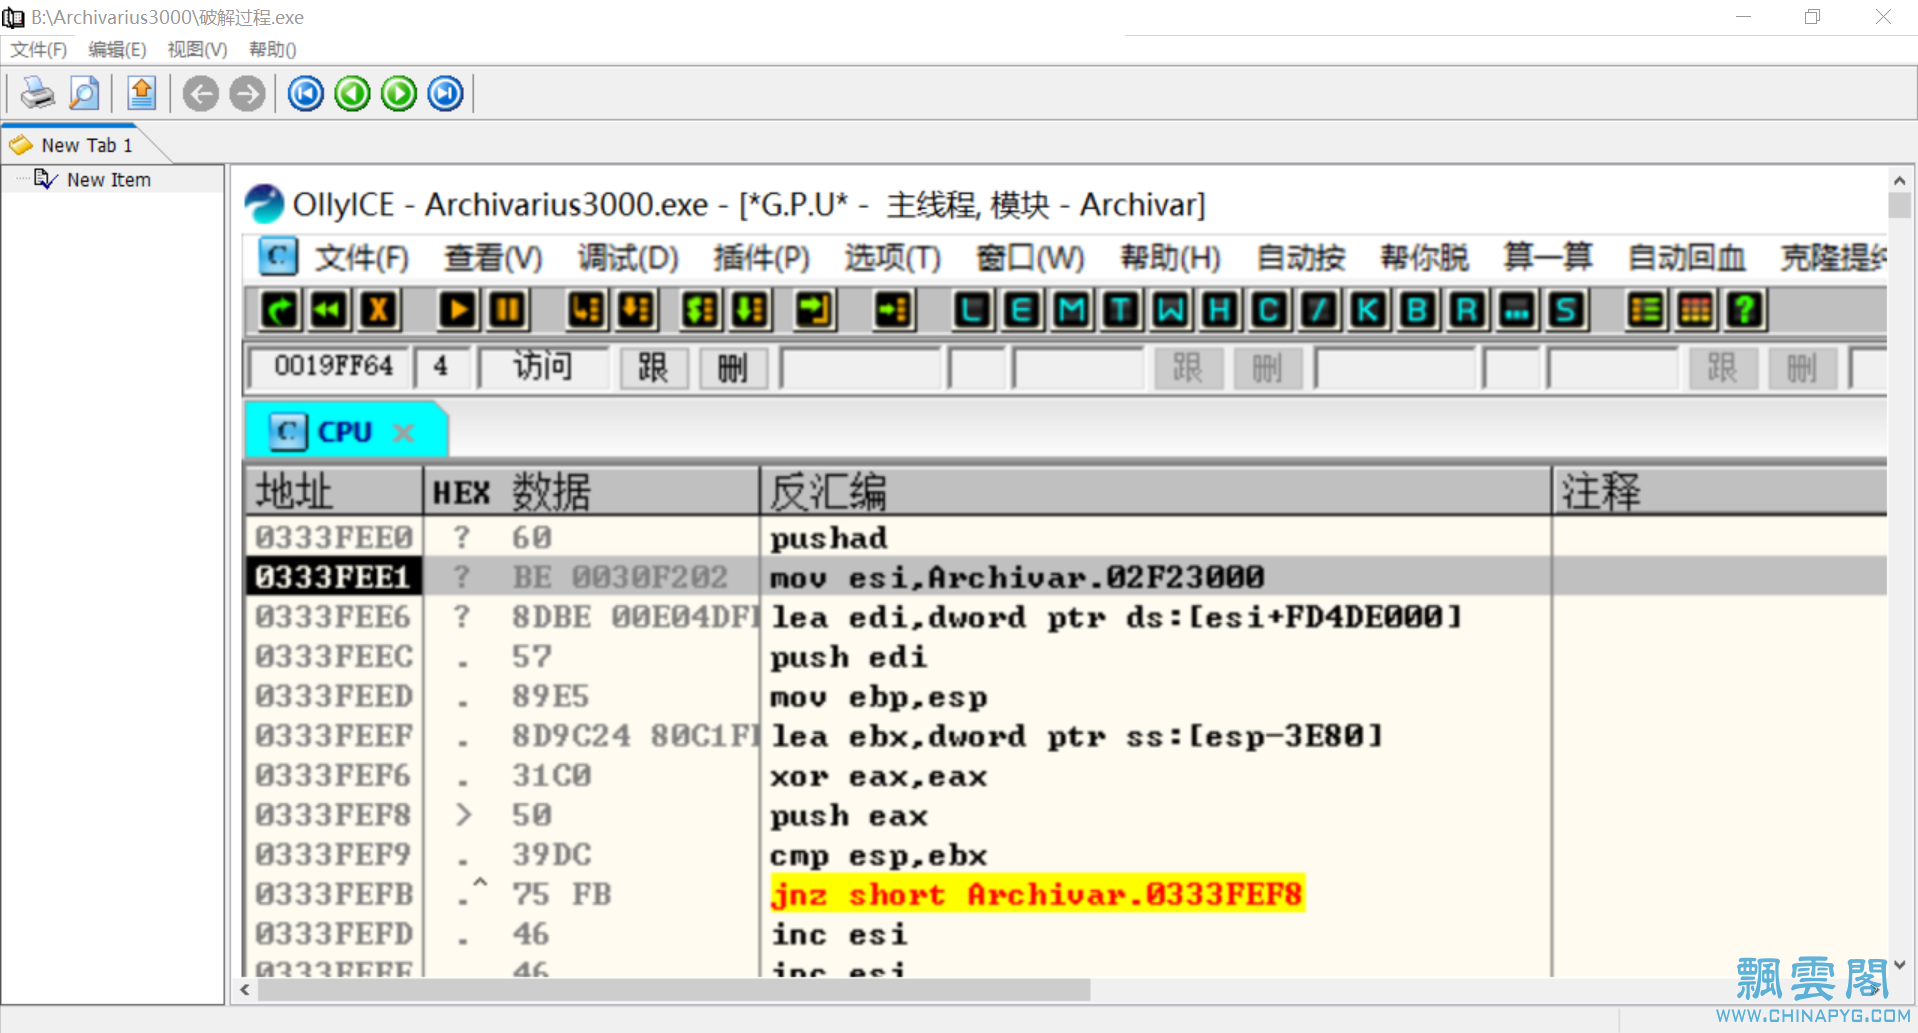Open Run trace dots icon
1918x1033 pixels.
(1517, 311)
